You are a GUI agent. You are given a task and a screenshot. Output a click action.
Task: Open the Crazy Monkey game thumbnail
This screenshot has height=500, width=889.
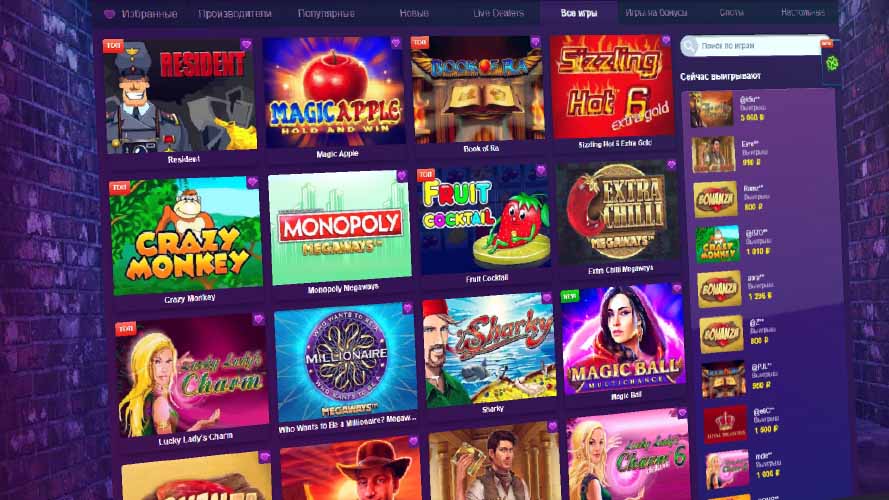click(x=186, y=236)
